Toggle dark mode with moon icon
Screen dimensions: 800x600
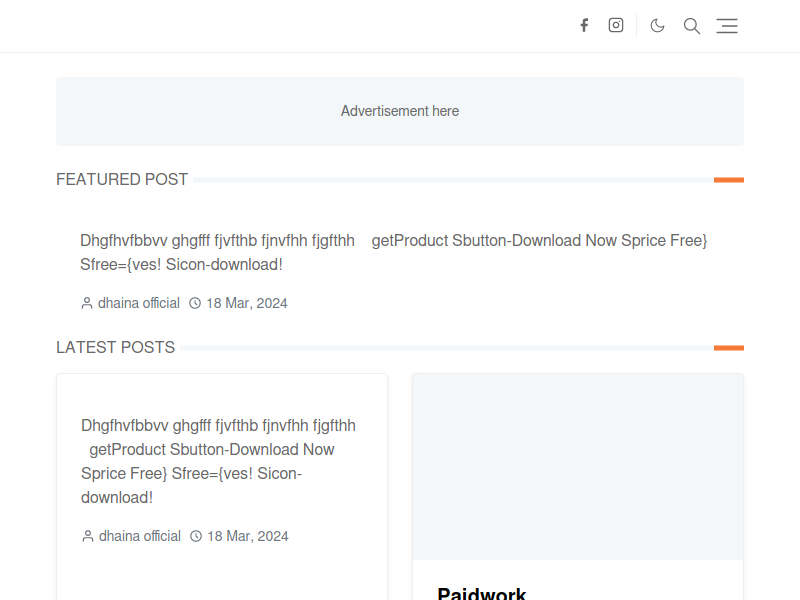tap(657, 26)
